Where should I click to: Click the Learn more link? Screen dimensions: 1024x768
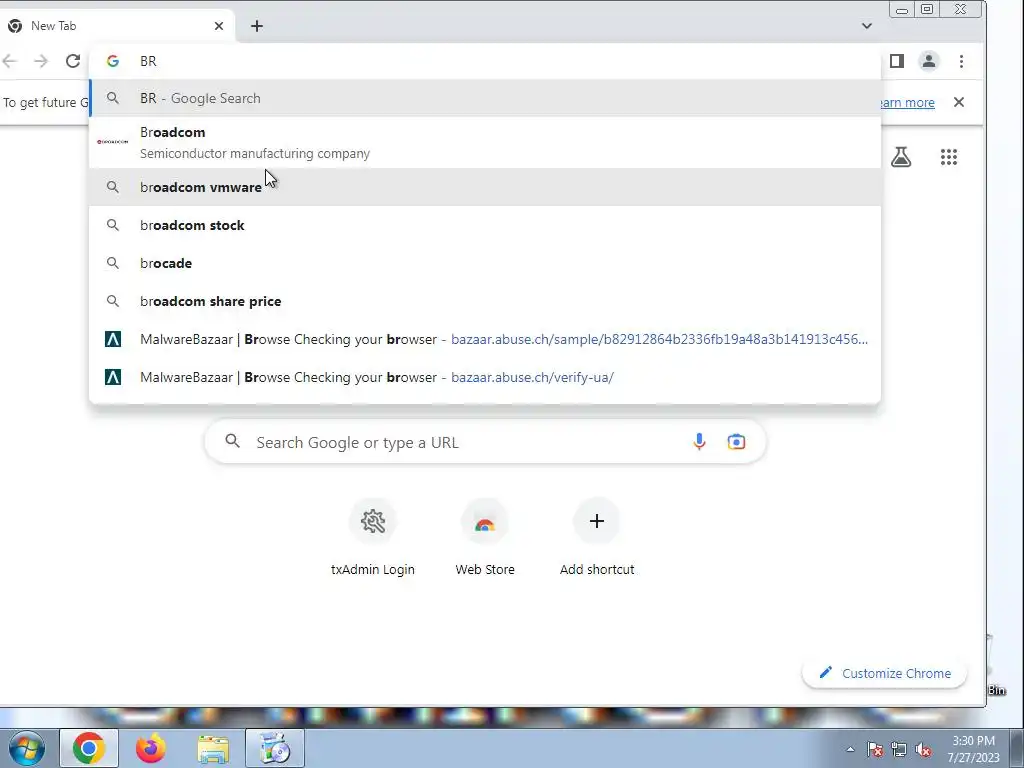(x=908, y=103)
